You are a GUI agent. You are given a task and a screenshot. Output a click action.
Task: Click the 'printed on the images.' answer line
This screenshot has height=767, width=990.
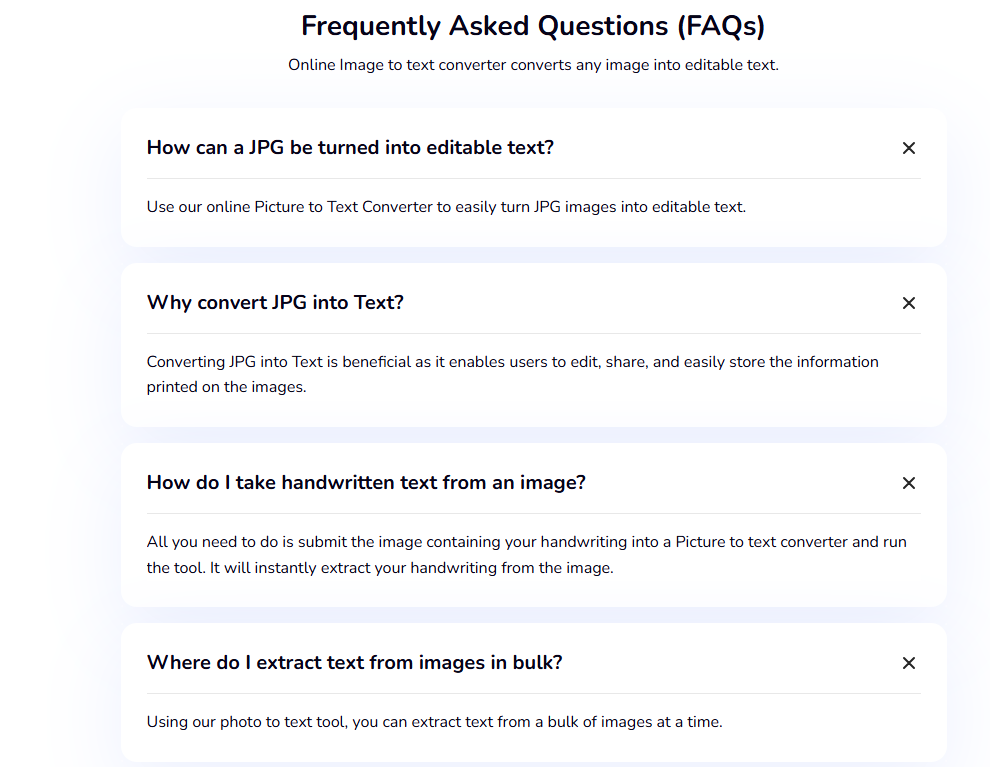[x=226, y=387]
